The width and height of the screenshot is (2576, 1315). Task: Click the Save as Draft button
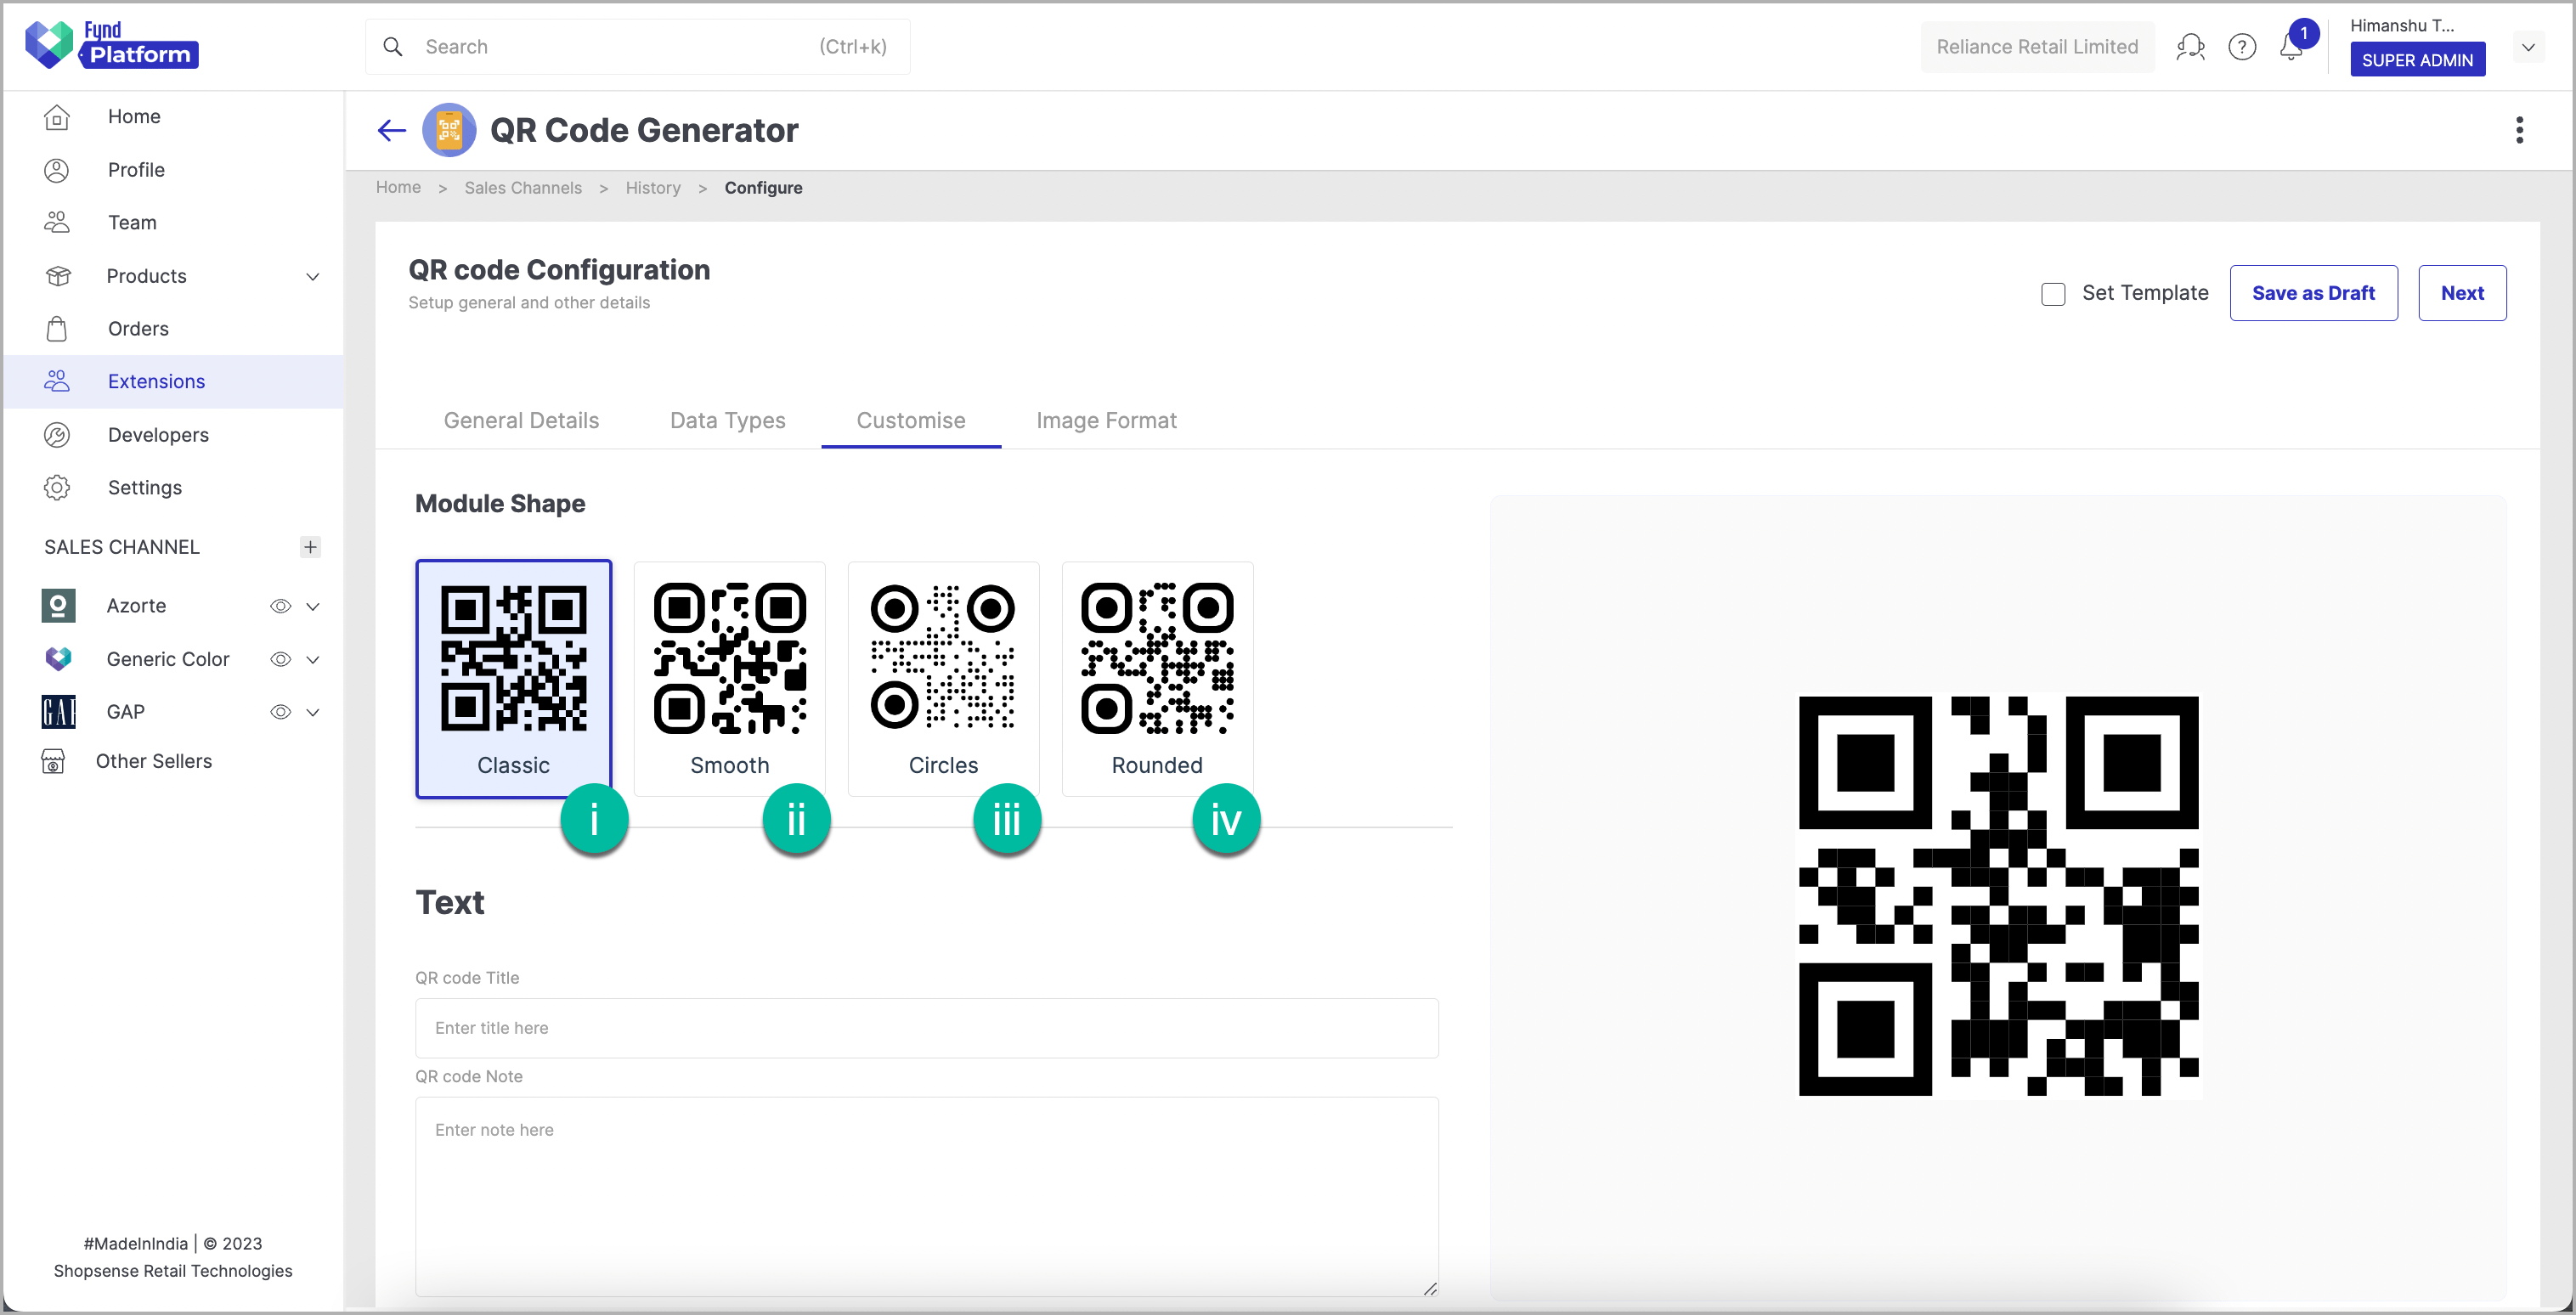[x=2313, y=292]
